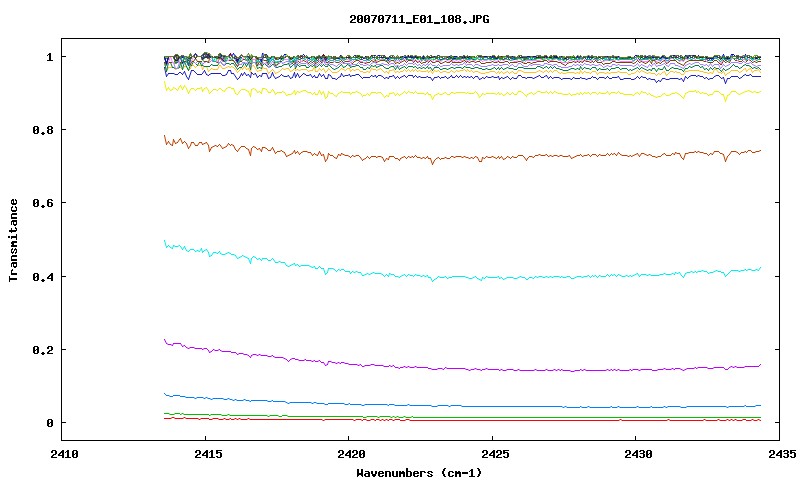Click the x-axis tick label 2425
Screen dimensions: 800x480
(x=495, y=453)
